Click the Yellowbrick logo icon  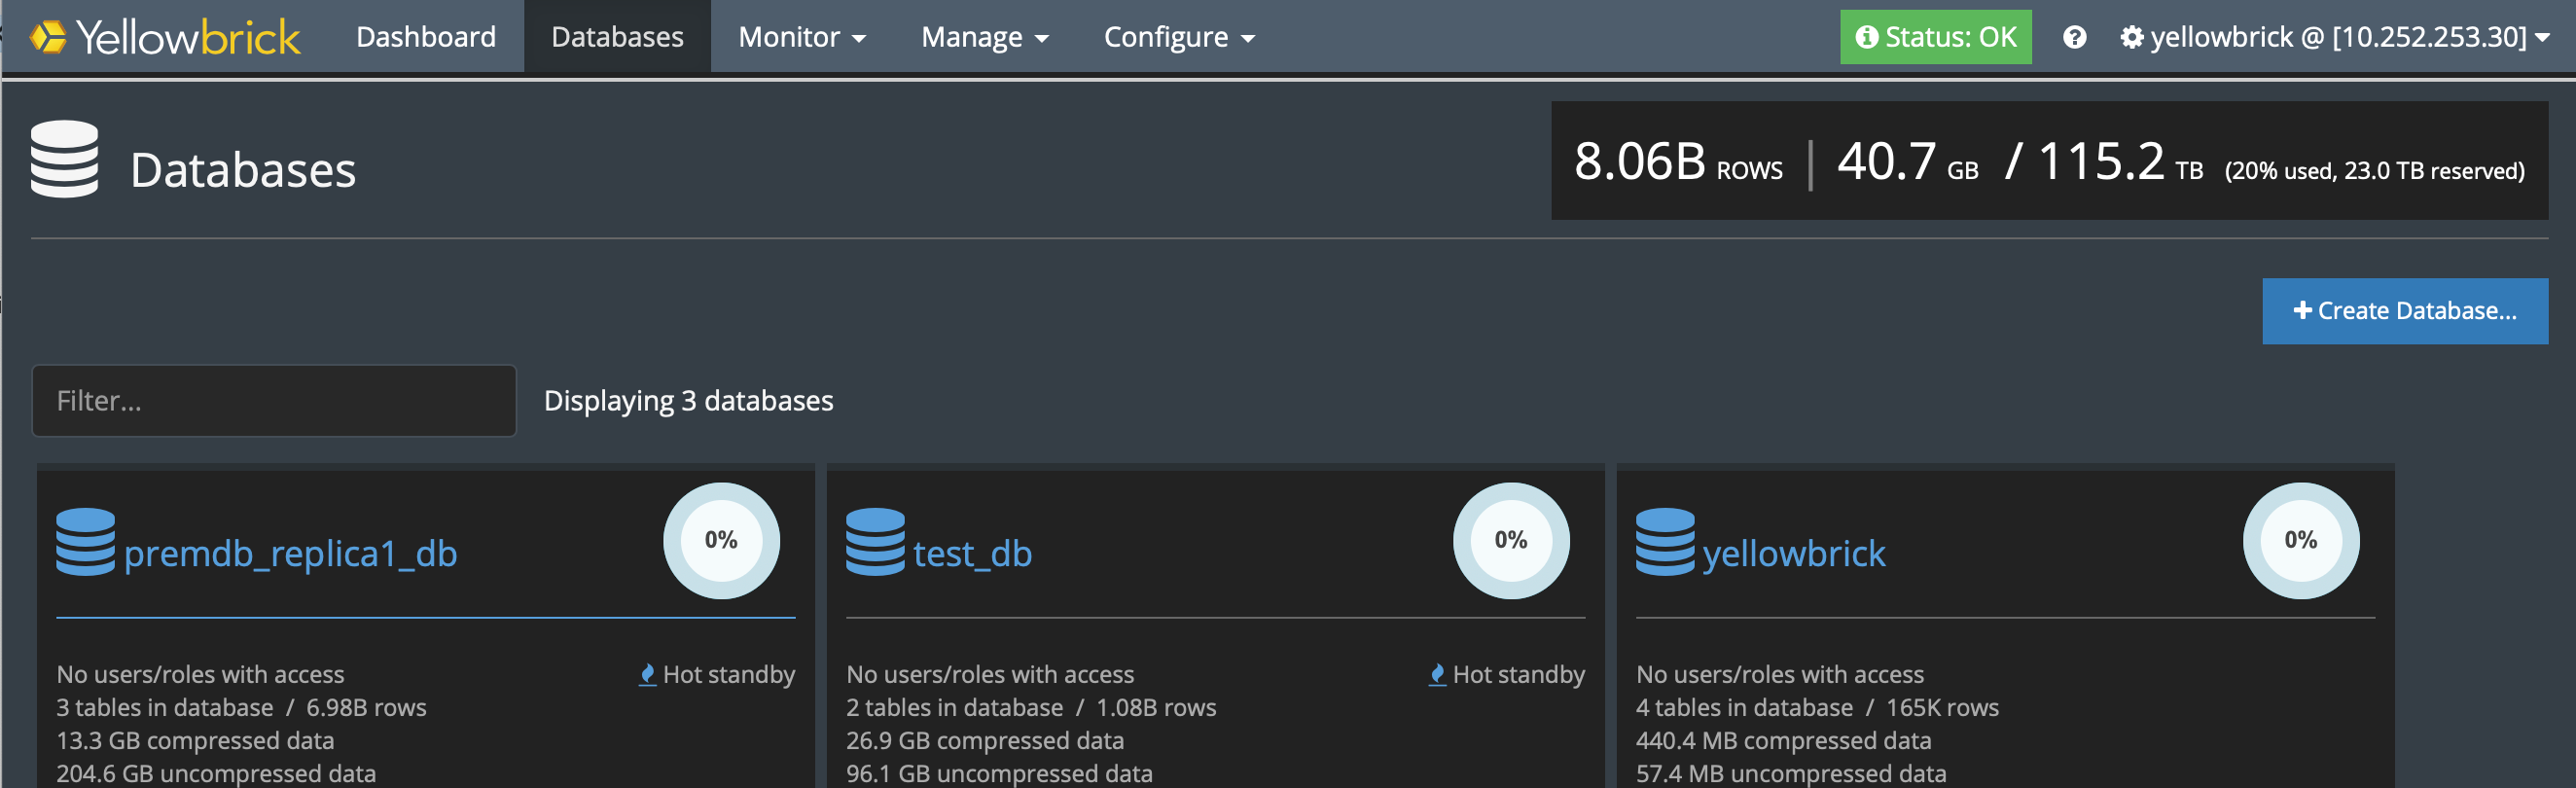pyautogui.click(x=47, y=37)
